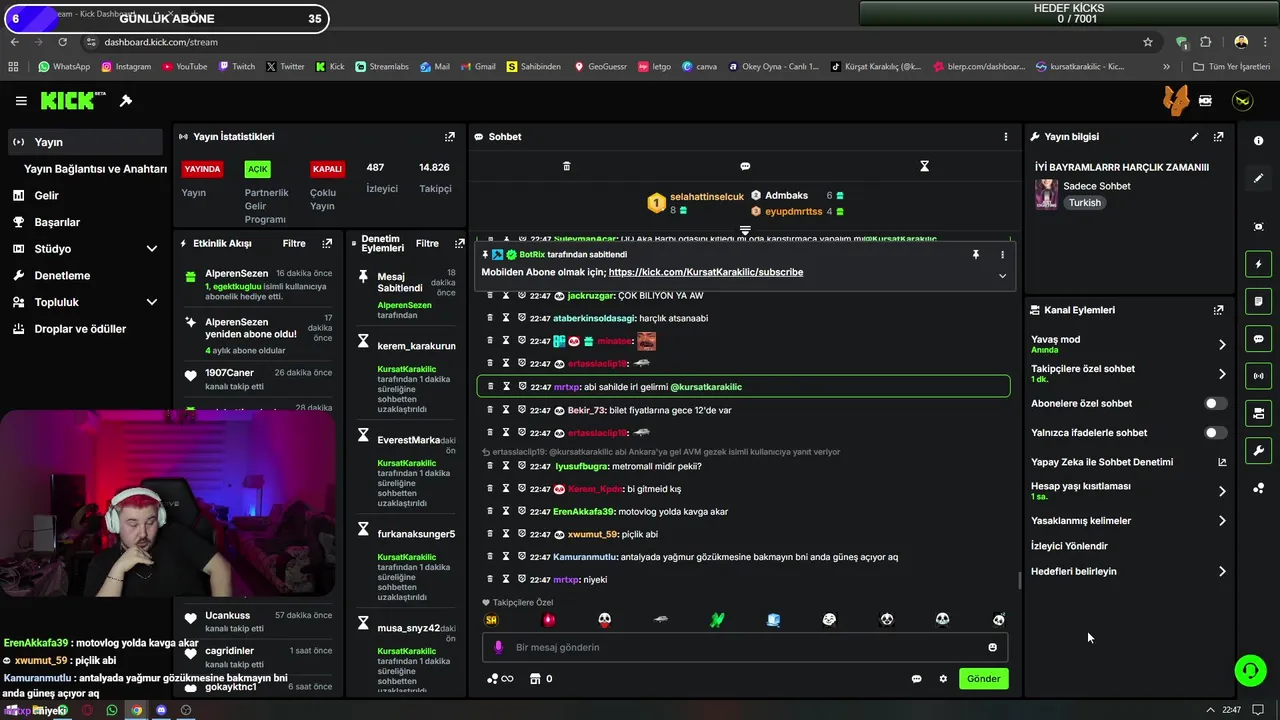This screenshot has width=1280, height=720.
Task: Click the Bir mesaj gönderin input field
Action: click(745, 647)
